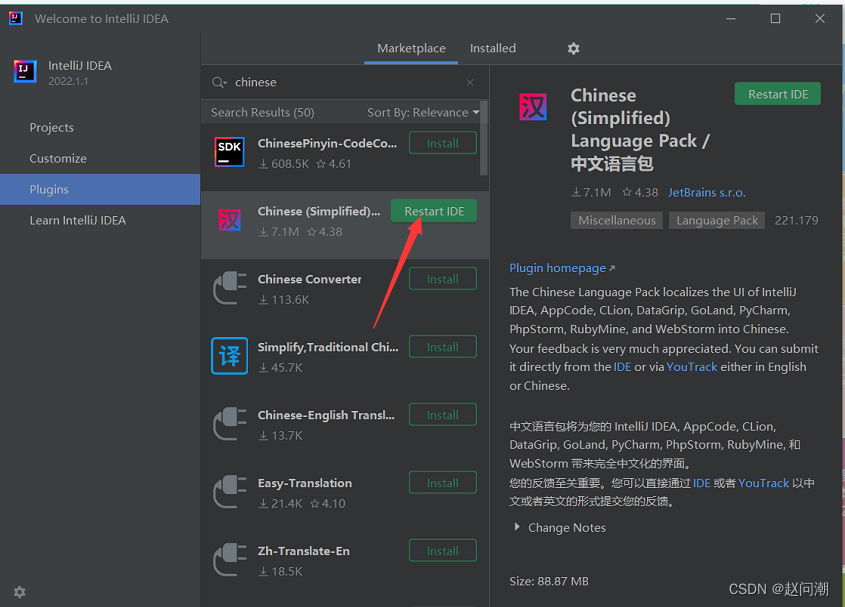Install the Chinese Converter plugin
Image resolution: width=845 pixels, height=607 pixels.
[442, 279]
